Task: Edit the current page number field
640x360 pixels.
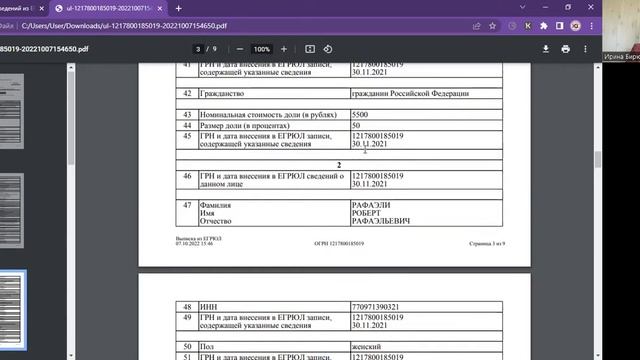Action: click(x=198, y=49)
